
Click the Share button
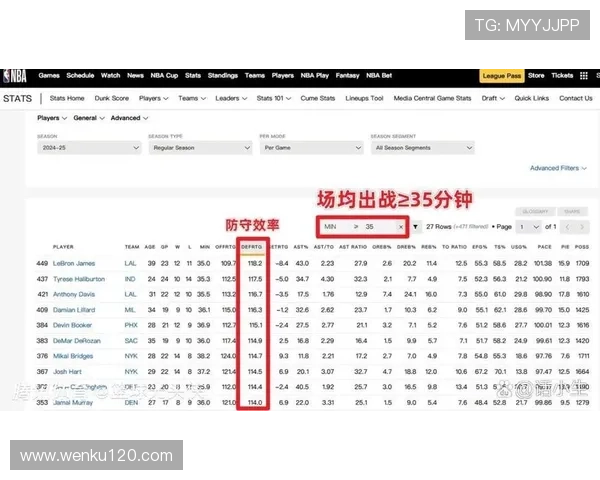(572, 212)
